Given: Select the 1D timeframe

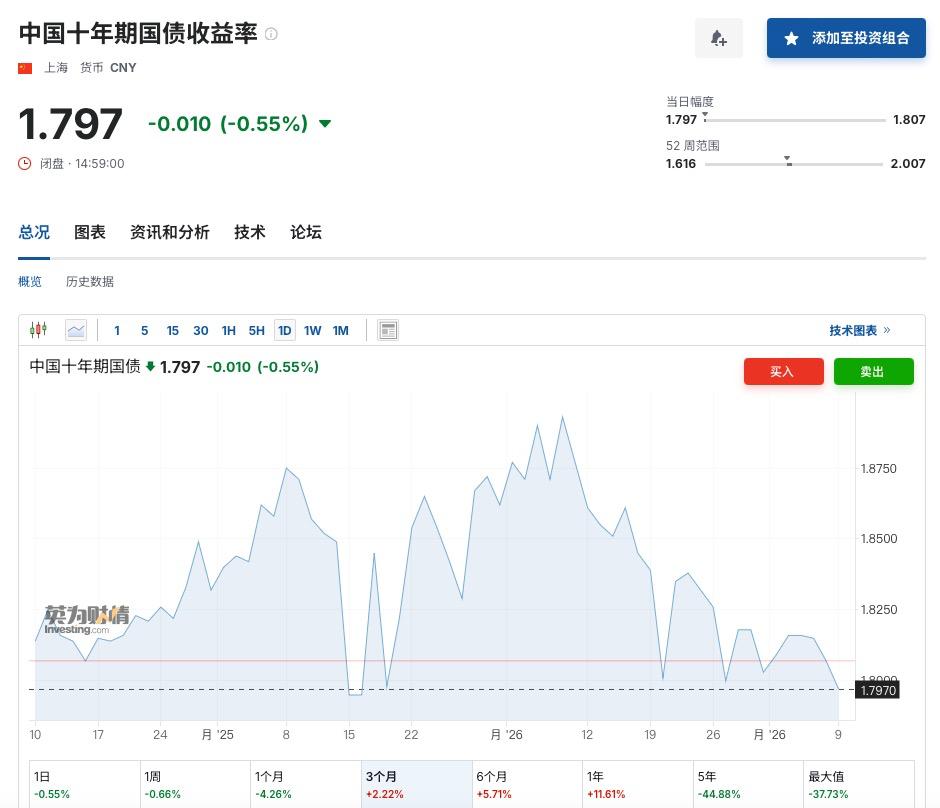Looking at the screenshot, I should coord(284,330).
